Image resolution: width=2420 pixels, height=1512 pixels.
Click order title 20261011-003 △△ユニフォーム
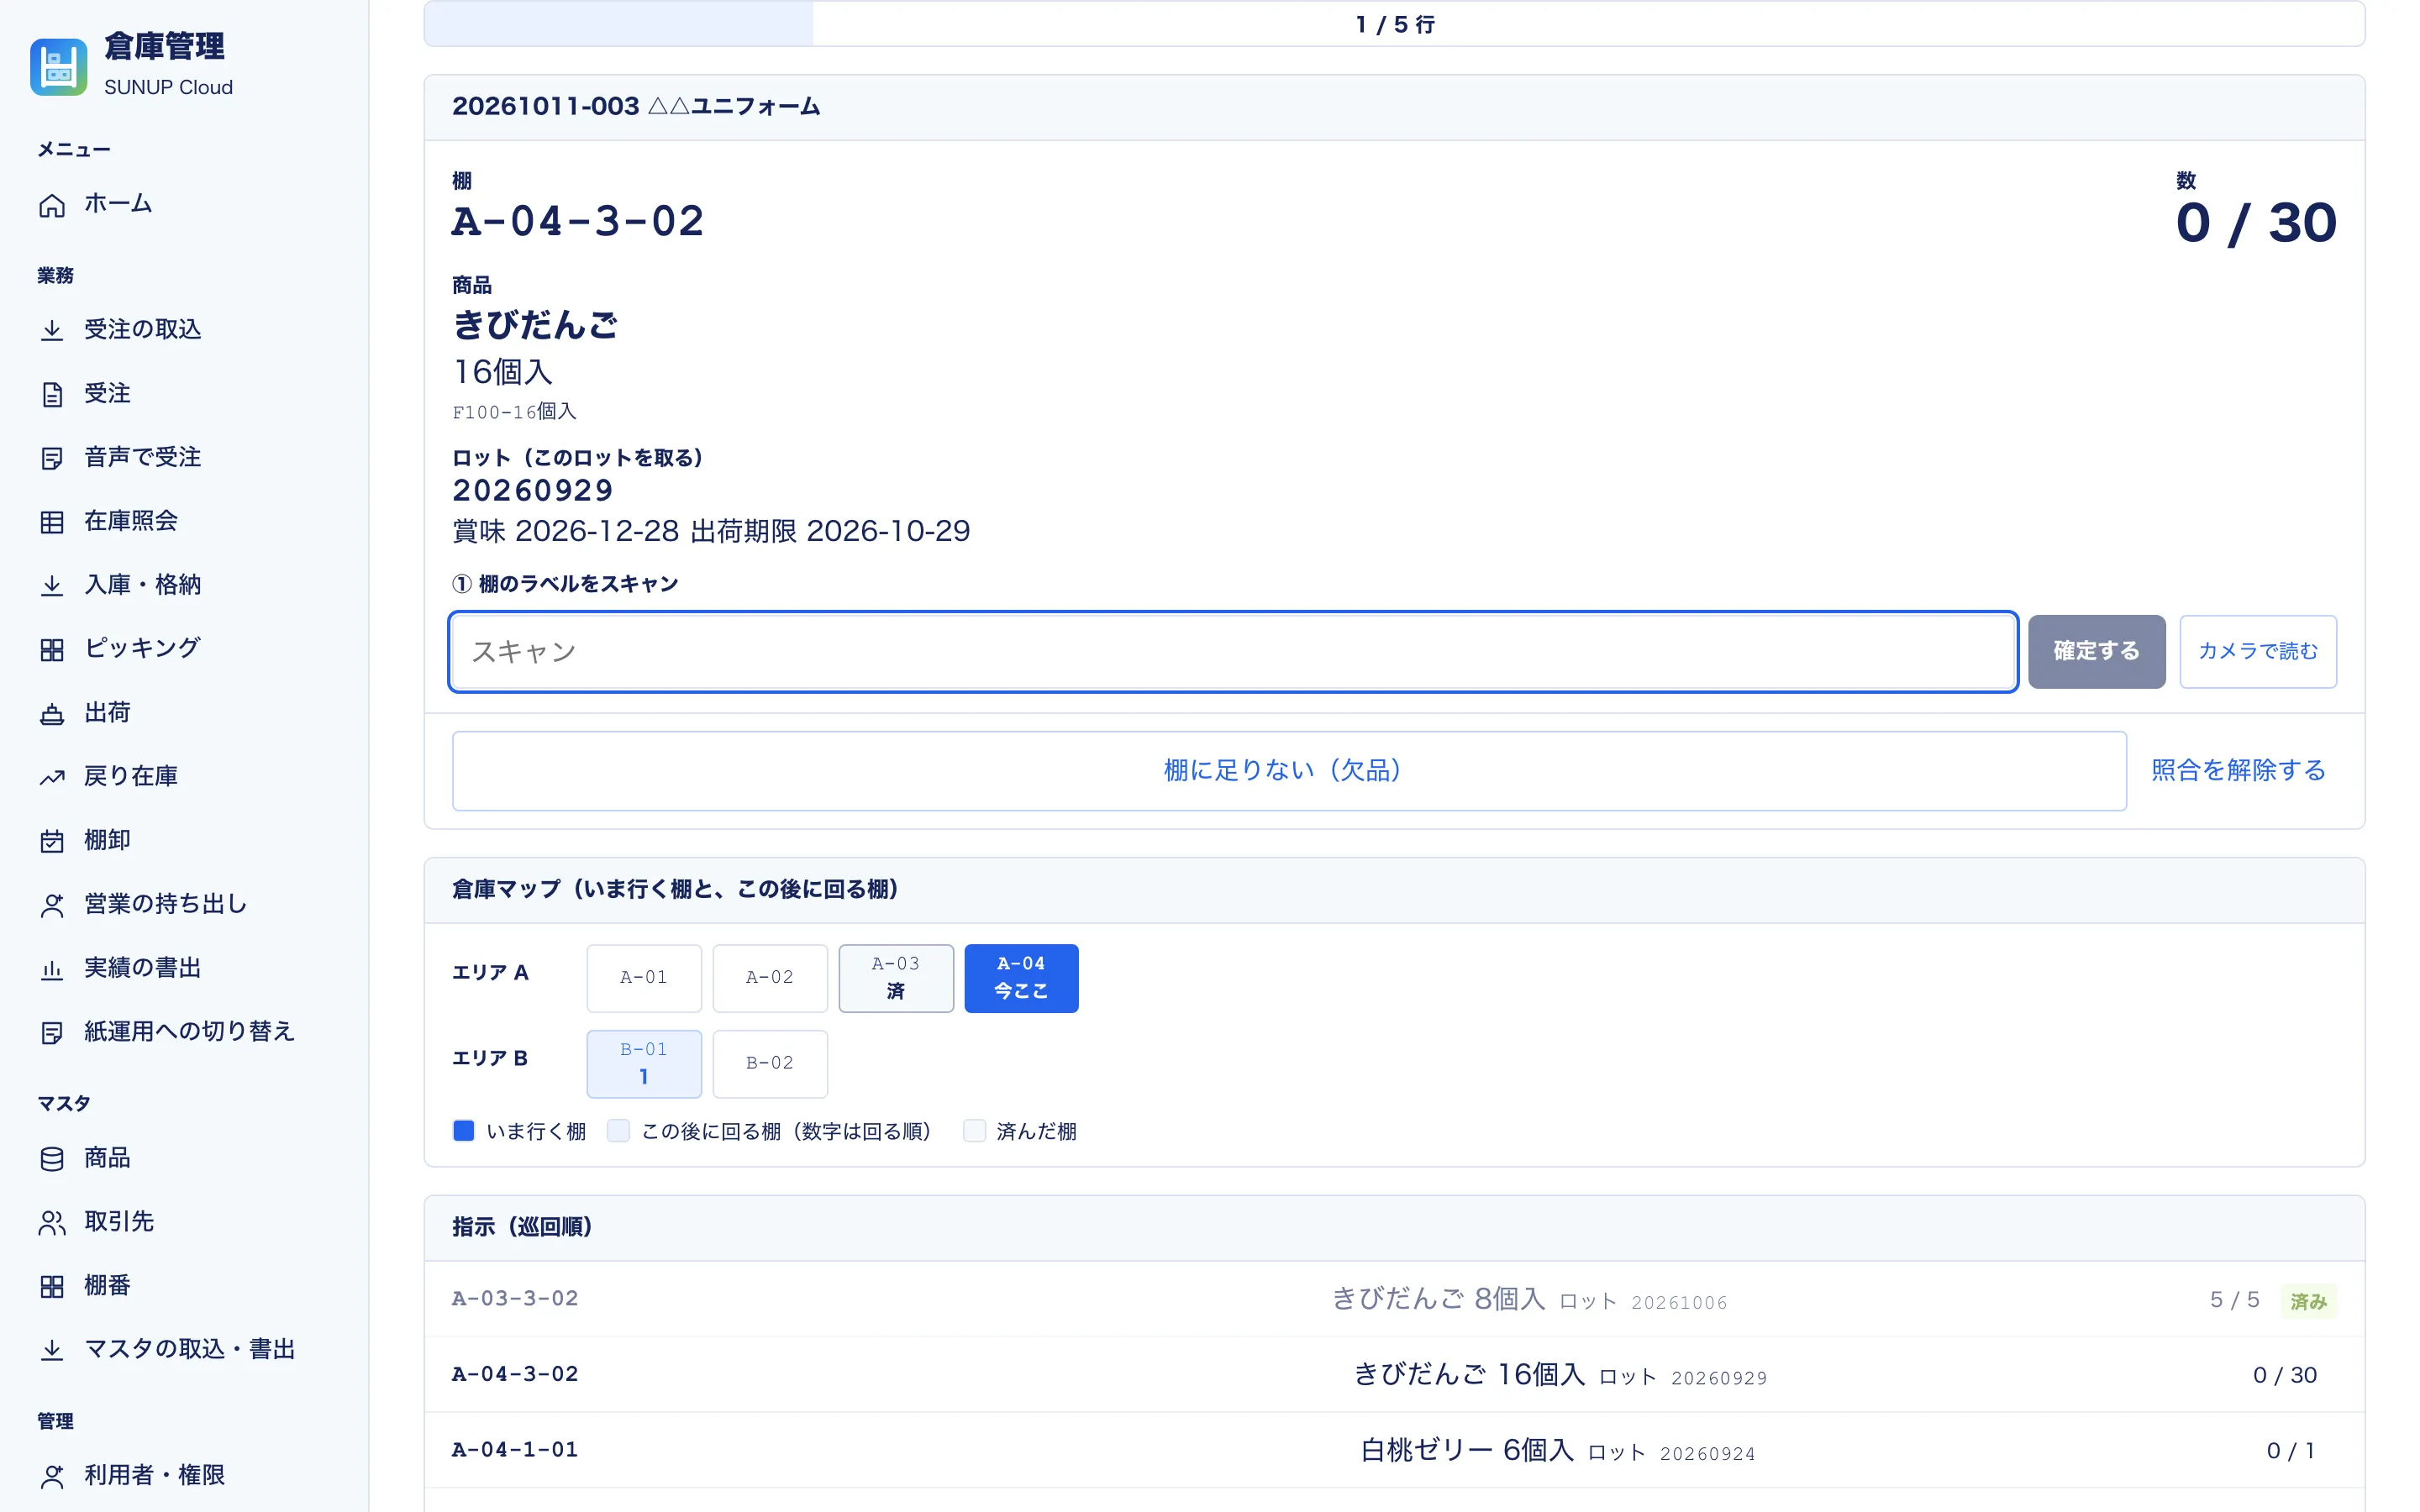coord(636,106)
